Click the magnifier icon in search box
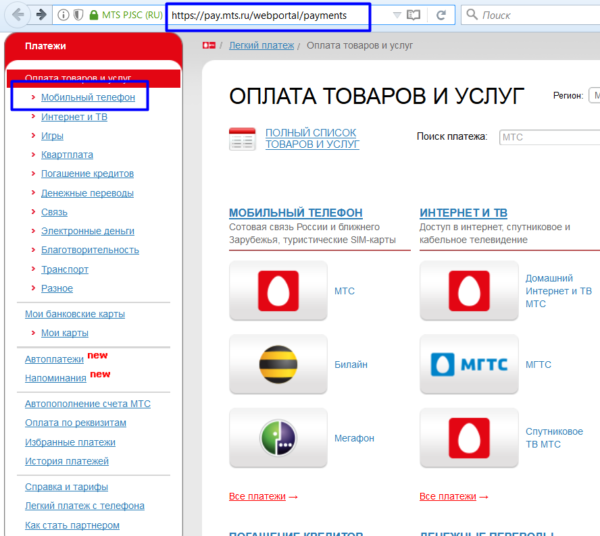600x536 pixels. (472, 15)
